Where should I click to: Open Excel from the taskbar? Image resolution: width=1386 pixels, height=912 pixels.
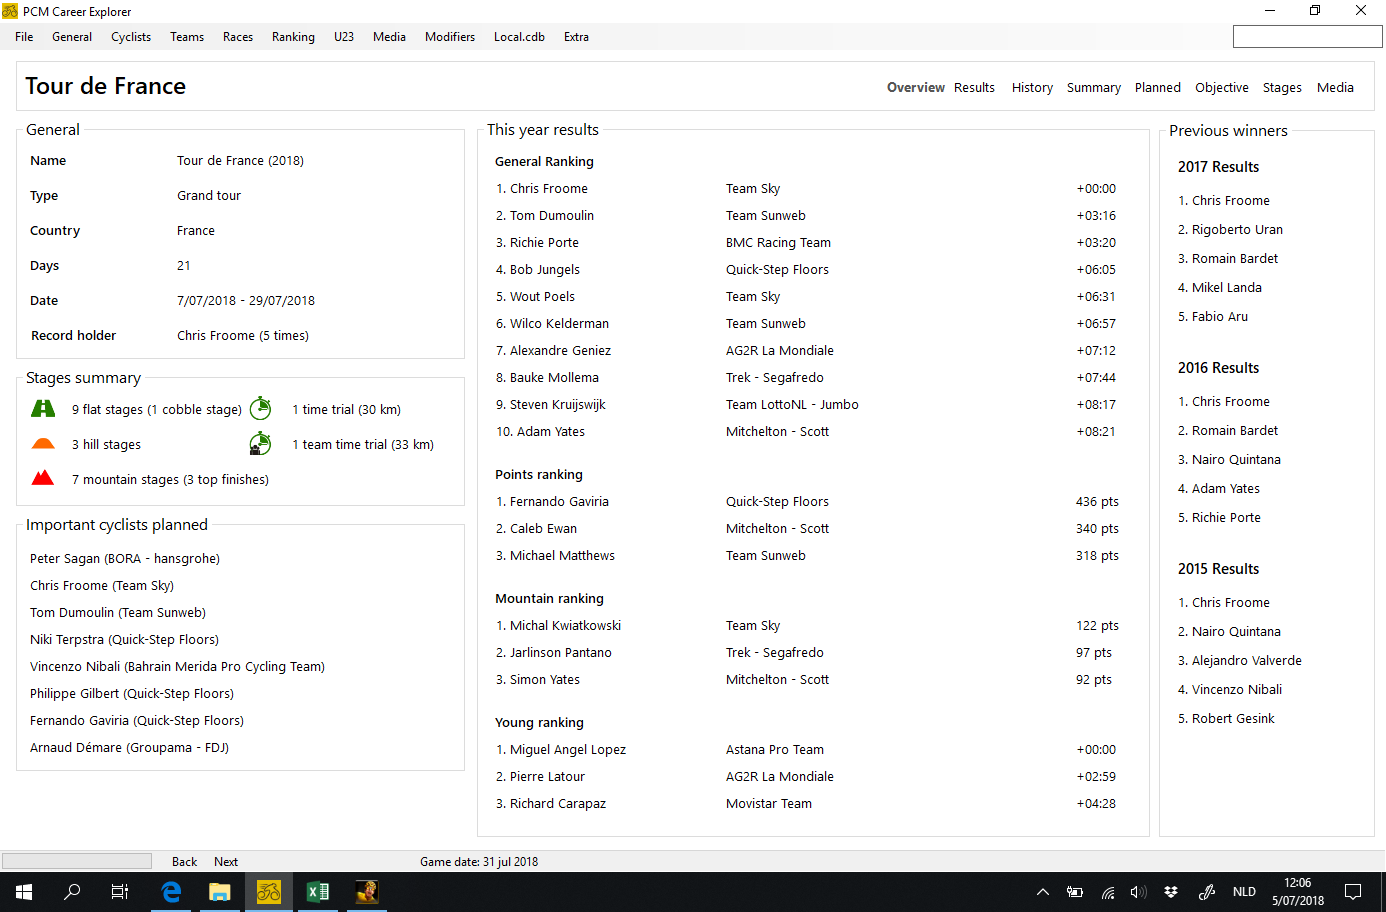(318, 892)
